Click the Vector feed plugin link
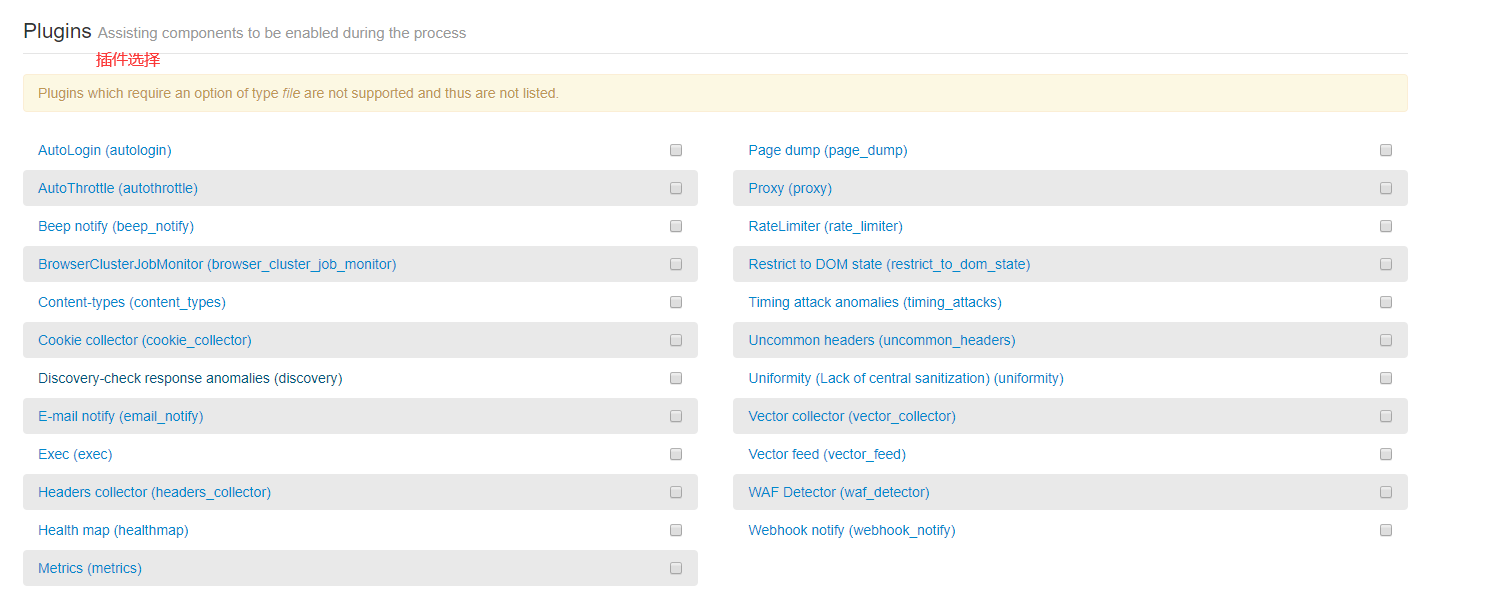Image resolution: width=1505 pixels, height=601 pixels. [826, 454]
